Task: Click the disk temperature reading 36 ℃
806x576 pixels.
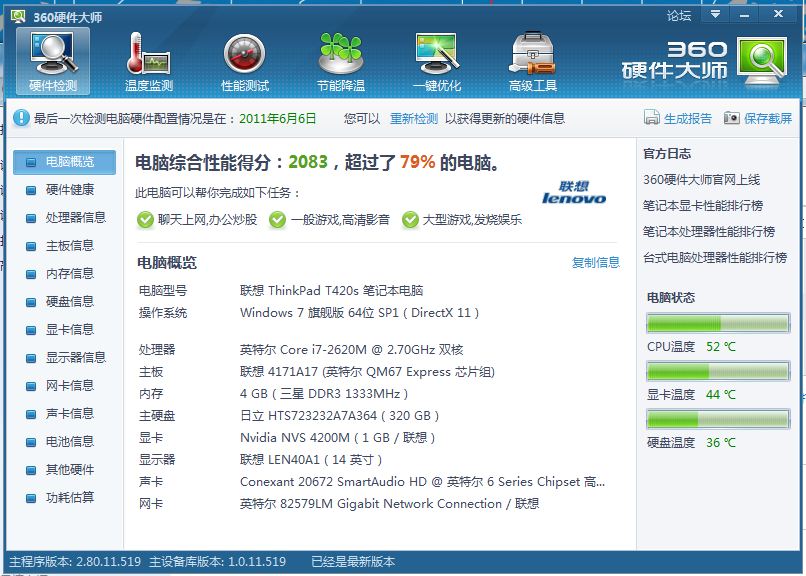Action: 721,443
